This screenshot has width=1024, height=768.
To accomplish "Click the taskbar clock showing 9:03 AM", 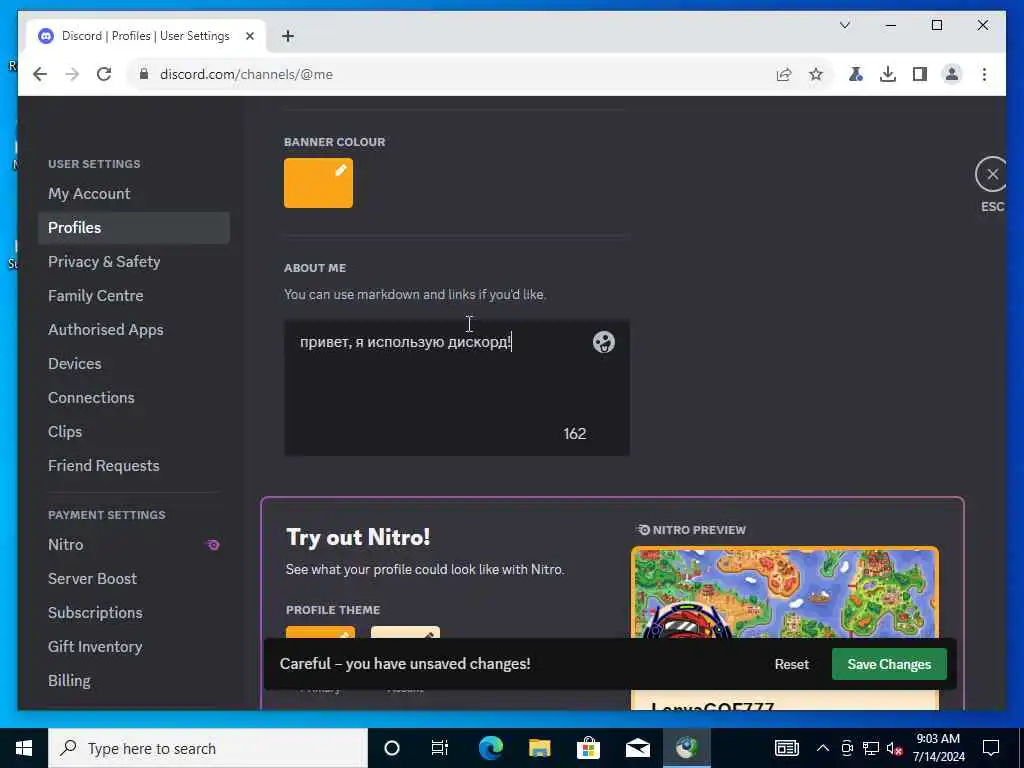I will pos(938,748).
